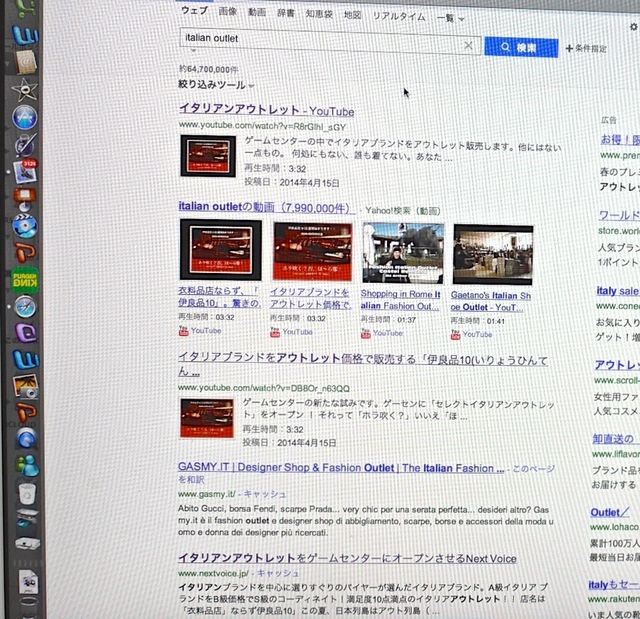Open QuickTime Player from the Dock

click(27, 439)
